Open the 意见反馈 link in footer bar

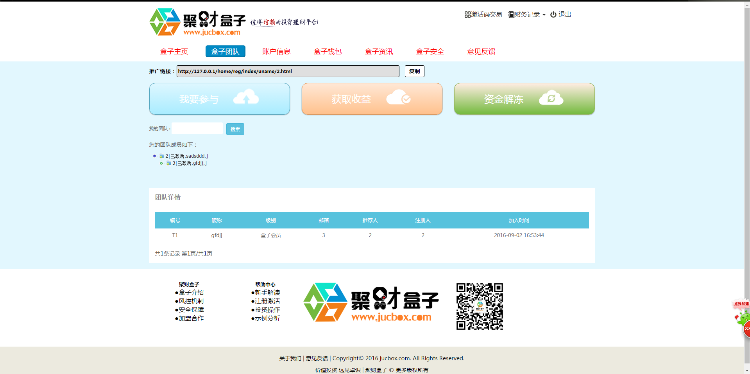(317, 358)
